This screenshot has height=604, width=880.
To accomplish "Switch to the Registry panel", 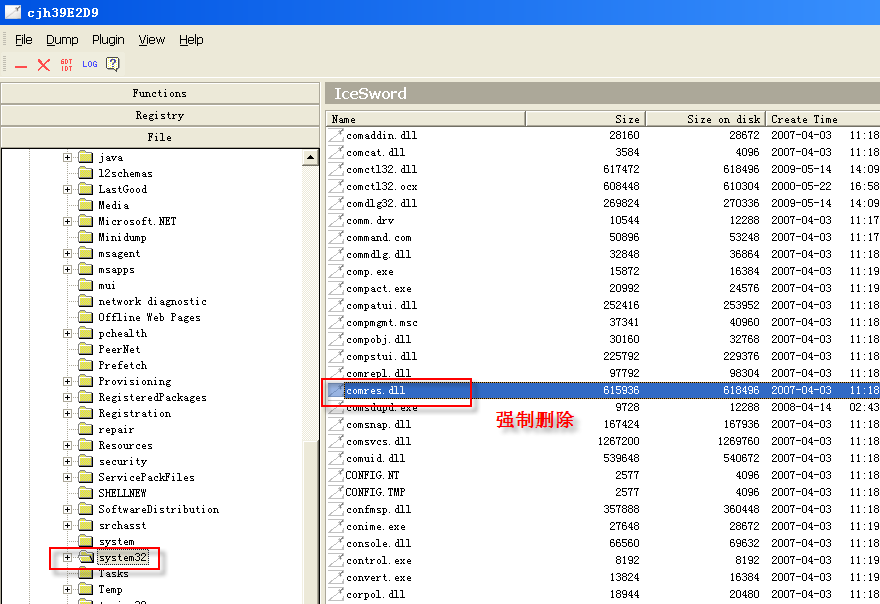I will point(160,115).
